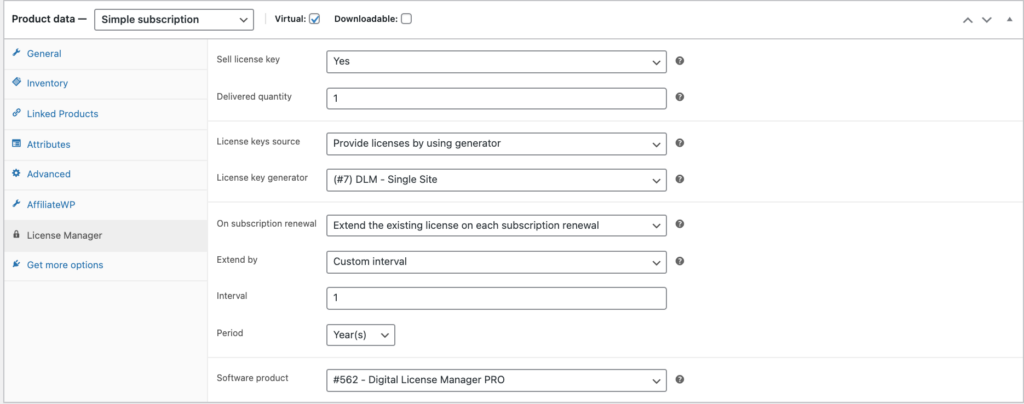
Task: Enable the Downloadable checkbox
Action: pos(406,19)
